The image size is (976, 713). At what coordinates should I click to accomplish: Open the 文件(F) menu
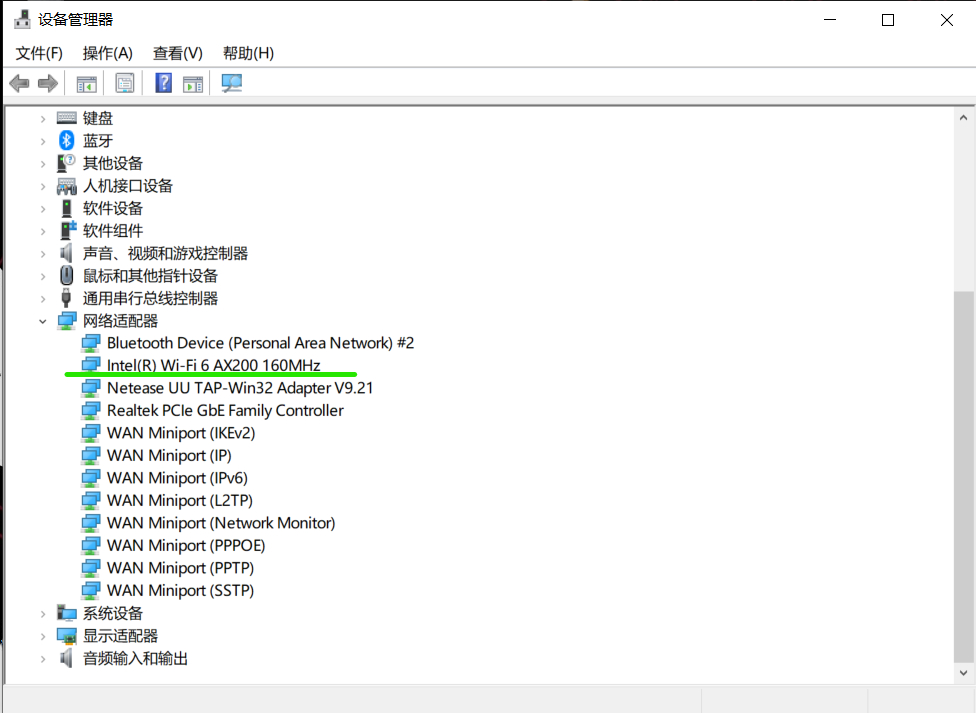pyautogui.click(x=39, y=54)
